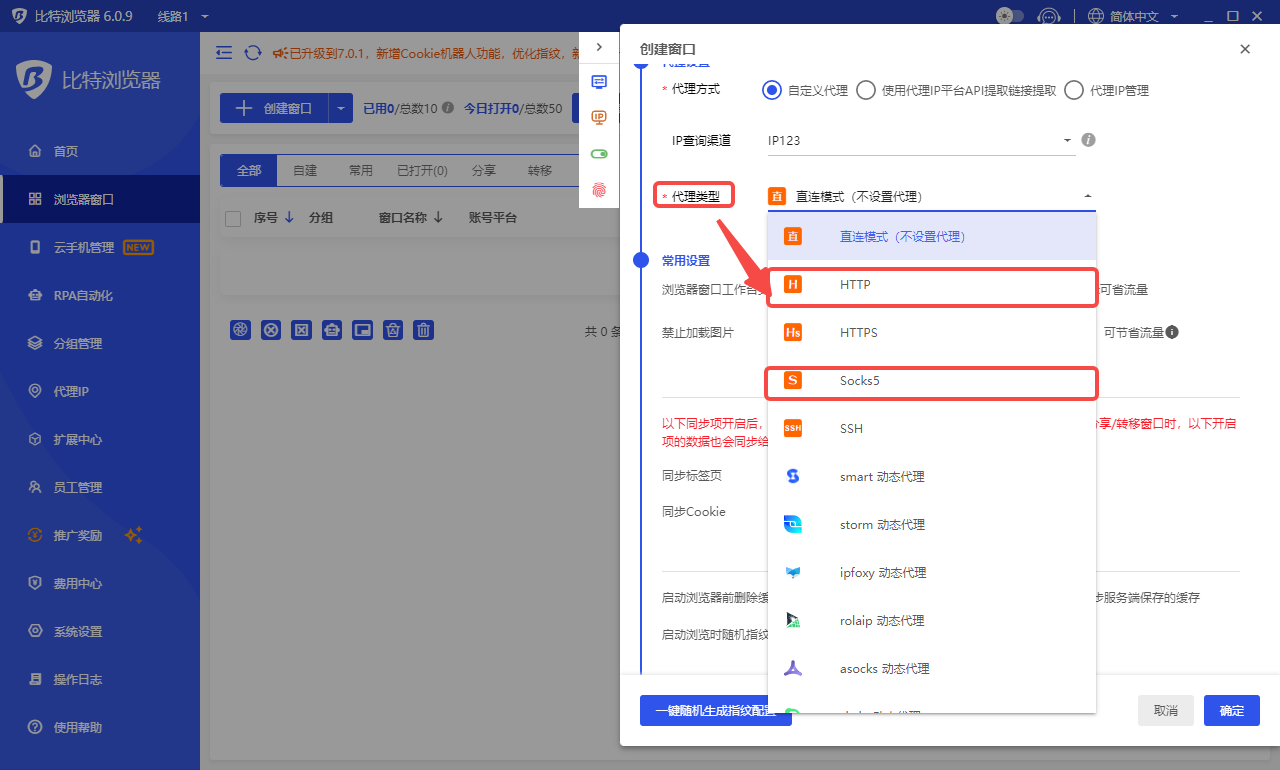The image size is (1280, 770).
Task: Click the red fingerprint icon in the side strip
Action: click(599, 188)
